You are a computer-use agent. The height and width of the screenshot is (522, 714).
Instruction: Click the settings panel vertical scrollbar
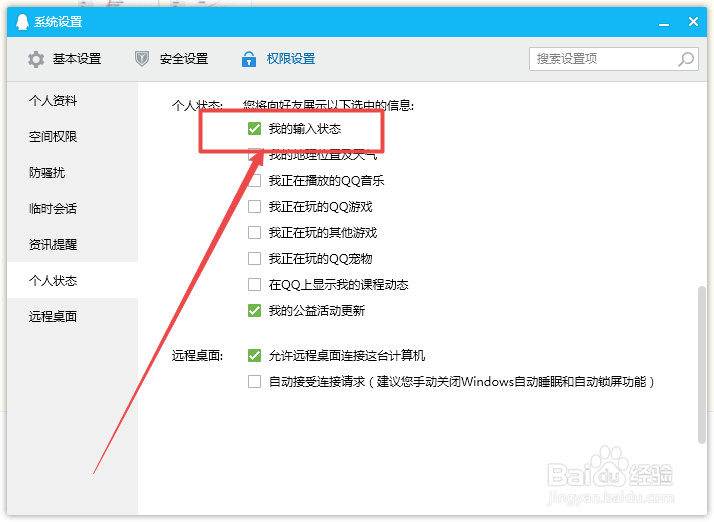(702, 364)
